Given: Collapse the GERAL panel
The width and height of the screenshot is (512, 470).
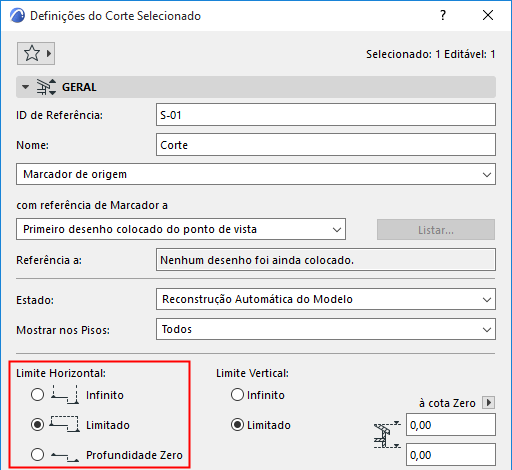Looking at the screenshot, I should click(x=25, y=87).
